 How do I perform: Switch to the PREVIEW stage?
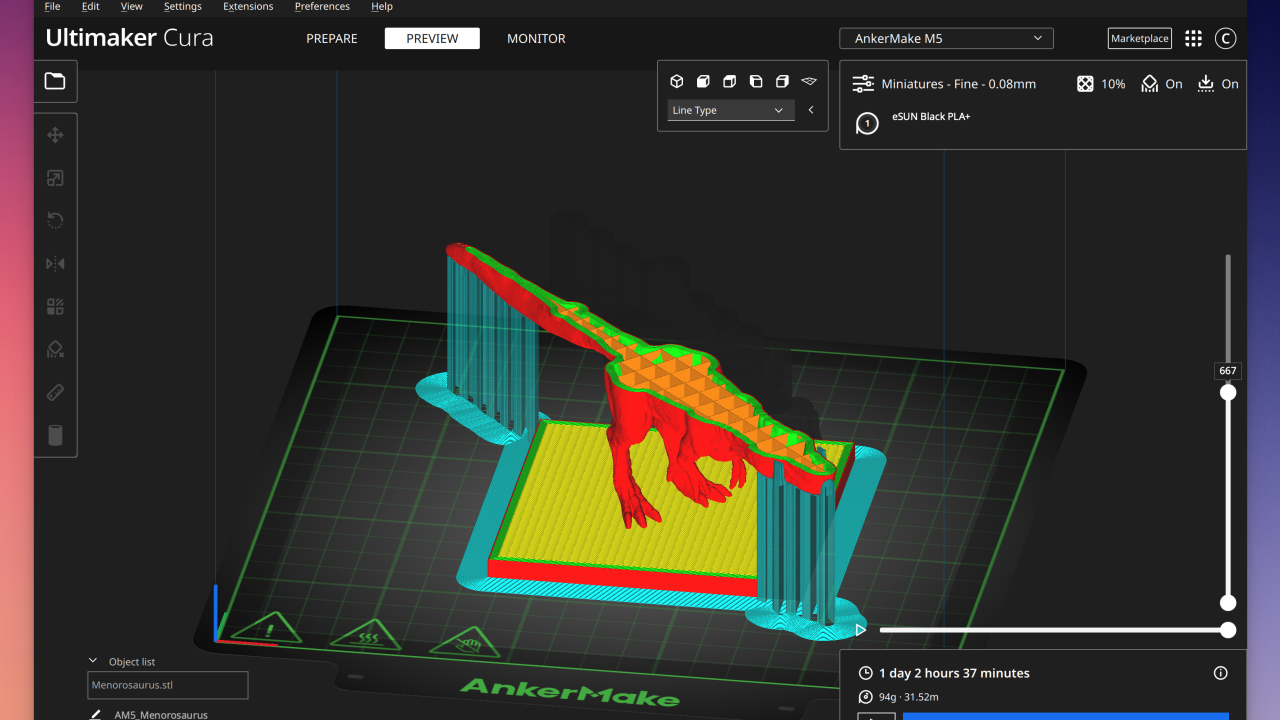pos(432,39)
